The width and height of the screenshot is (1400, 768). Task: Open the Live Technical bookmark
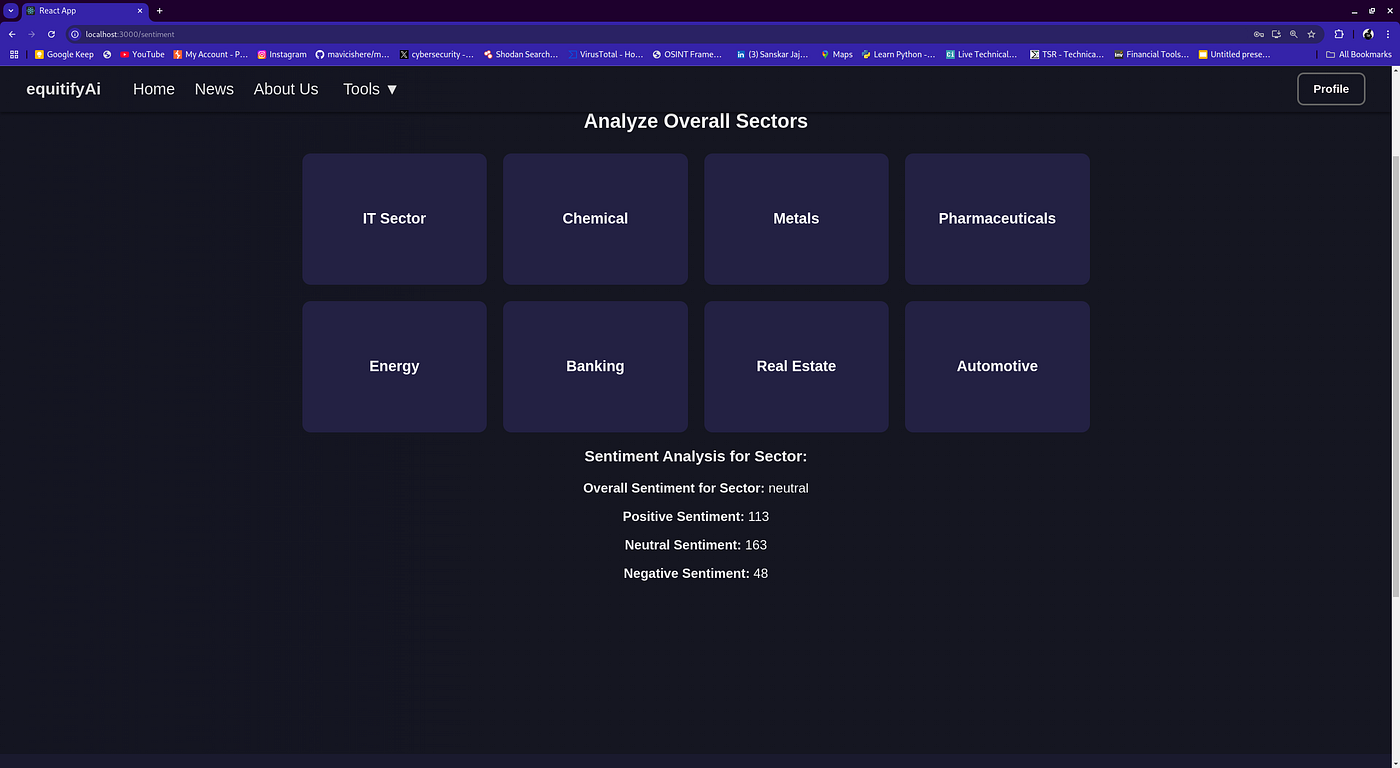coord(981,54)
